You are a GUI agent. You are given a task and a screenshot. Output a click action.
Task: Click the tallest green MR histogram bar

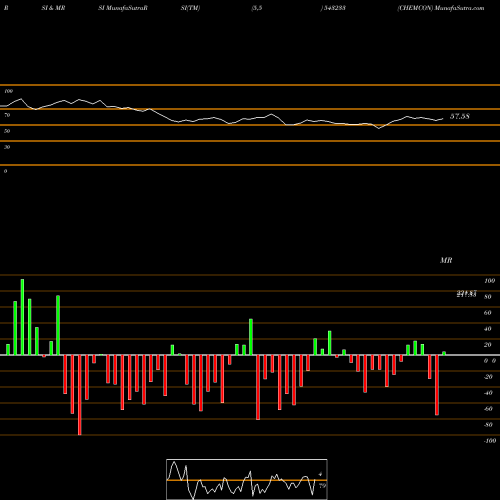click(x=22, y=317)
